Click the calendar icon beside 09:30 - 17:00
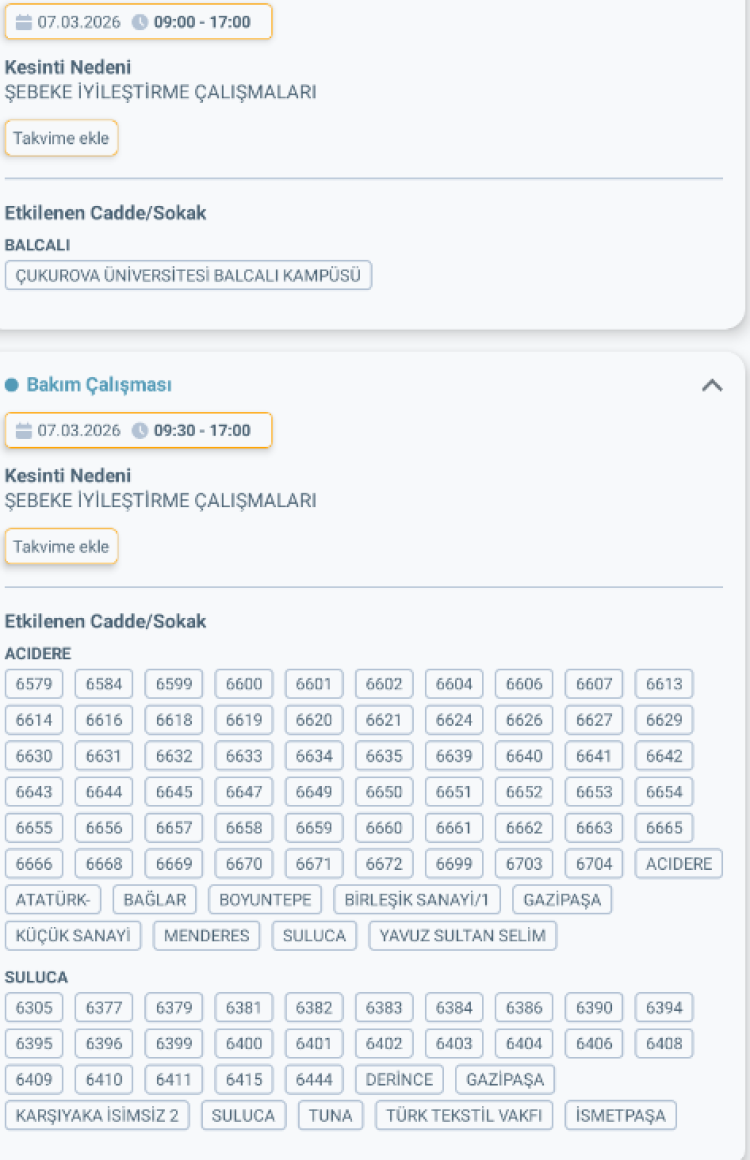This screenshot has width=750, height=1160. (24, 431)
